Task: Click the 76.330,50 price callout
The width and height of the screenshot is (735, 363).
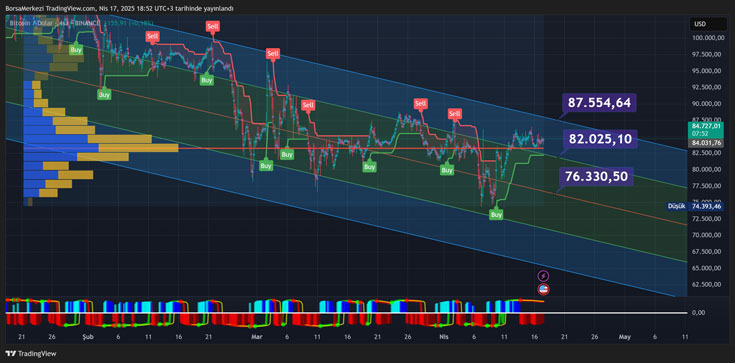Action: click(596, 176)
